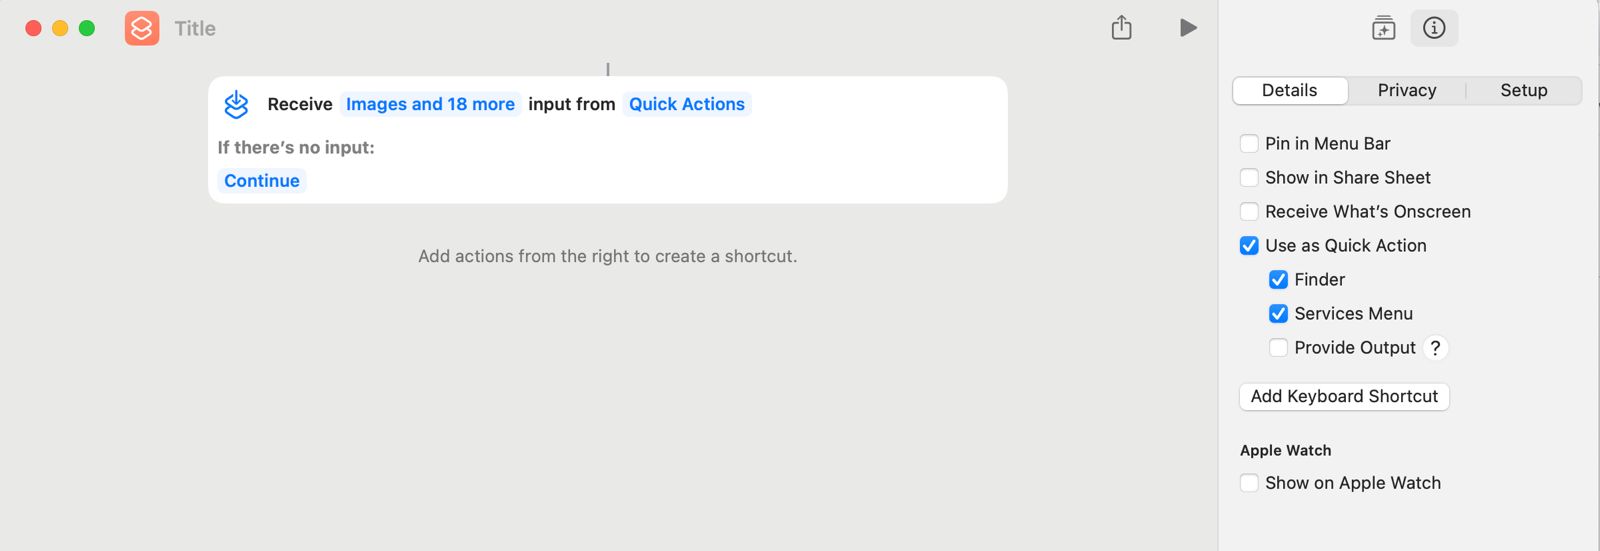Uncheck the Finder quick action option

pyautogui.click(x=1278, y=280)
